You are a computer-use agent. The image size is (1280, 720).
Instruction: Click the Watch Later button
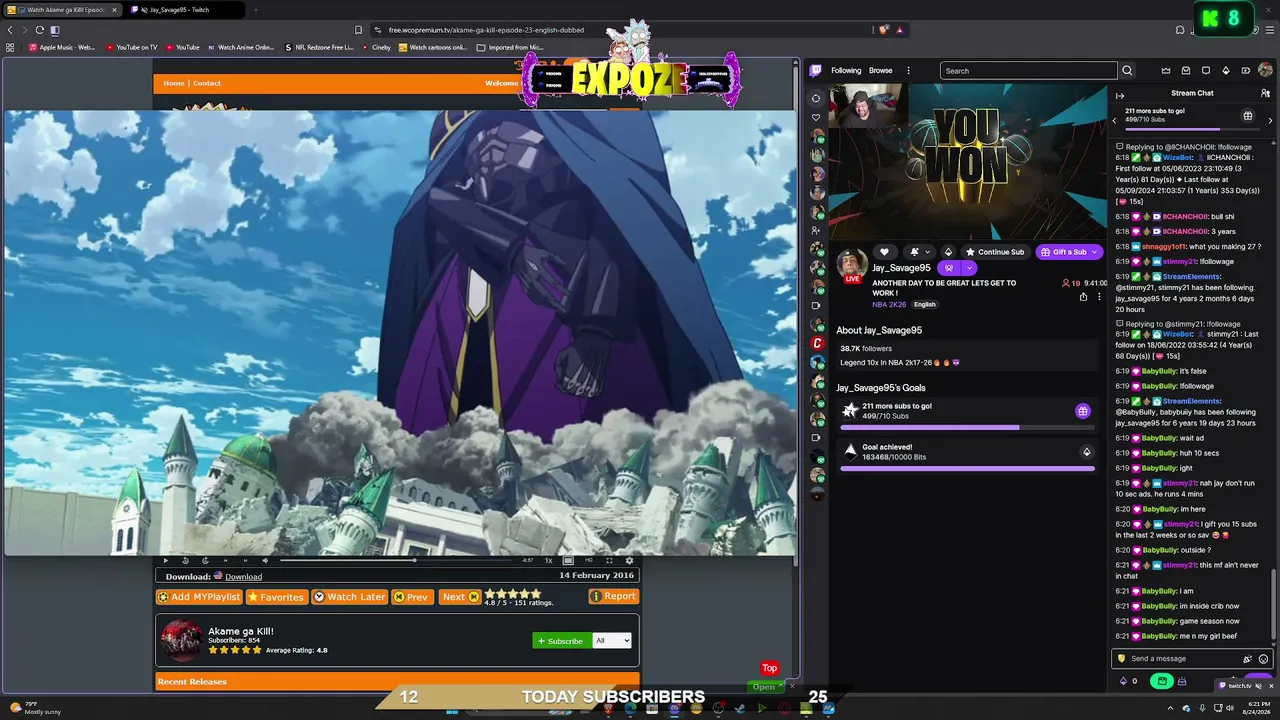(350, 597)
